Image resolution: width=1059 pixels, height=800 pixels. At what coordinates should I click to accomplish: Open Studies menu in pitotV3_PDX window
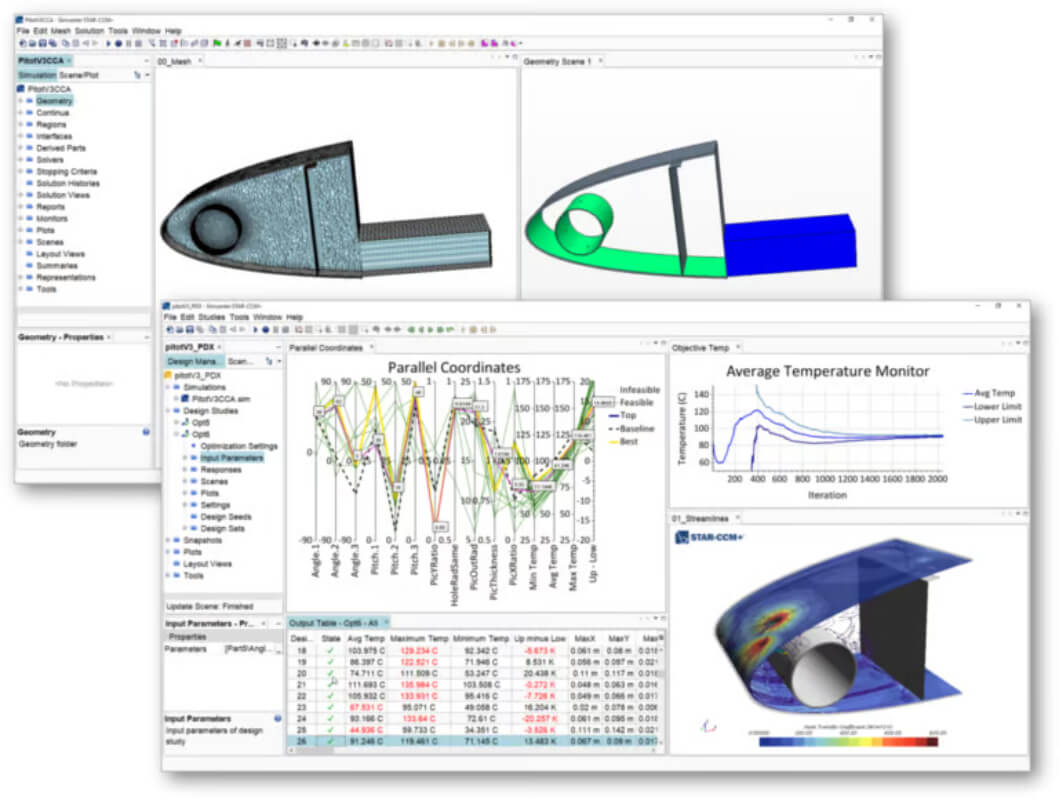pos(211,317)
